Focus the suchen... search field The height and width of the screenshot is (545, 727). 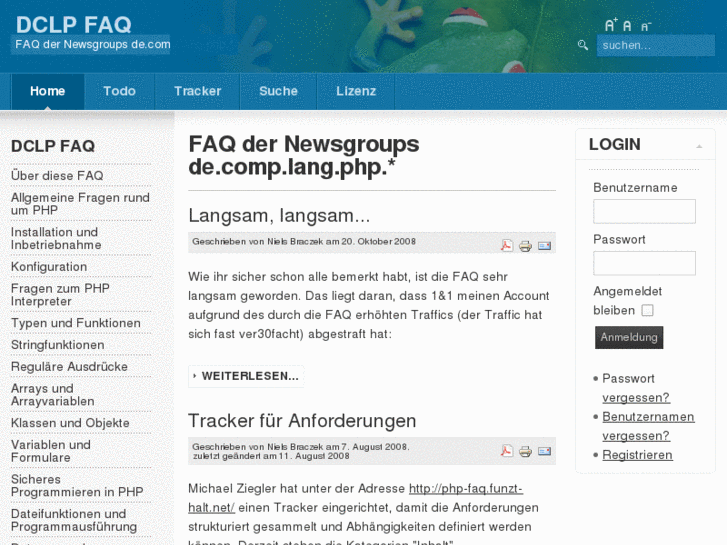[x=656, y=45]
